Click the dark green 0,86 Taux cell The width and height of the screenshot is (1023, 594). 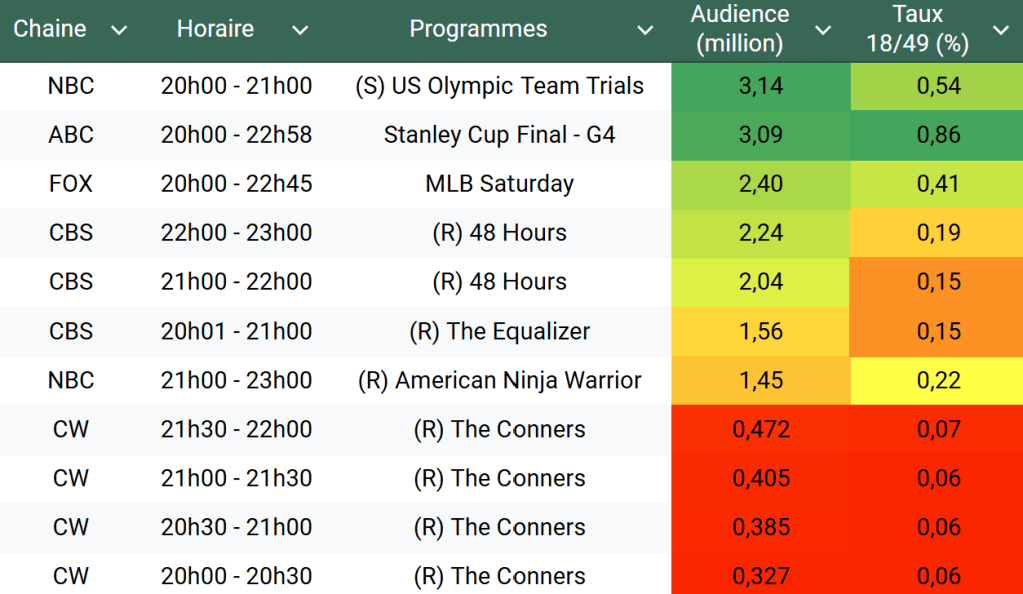[938, 135]
